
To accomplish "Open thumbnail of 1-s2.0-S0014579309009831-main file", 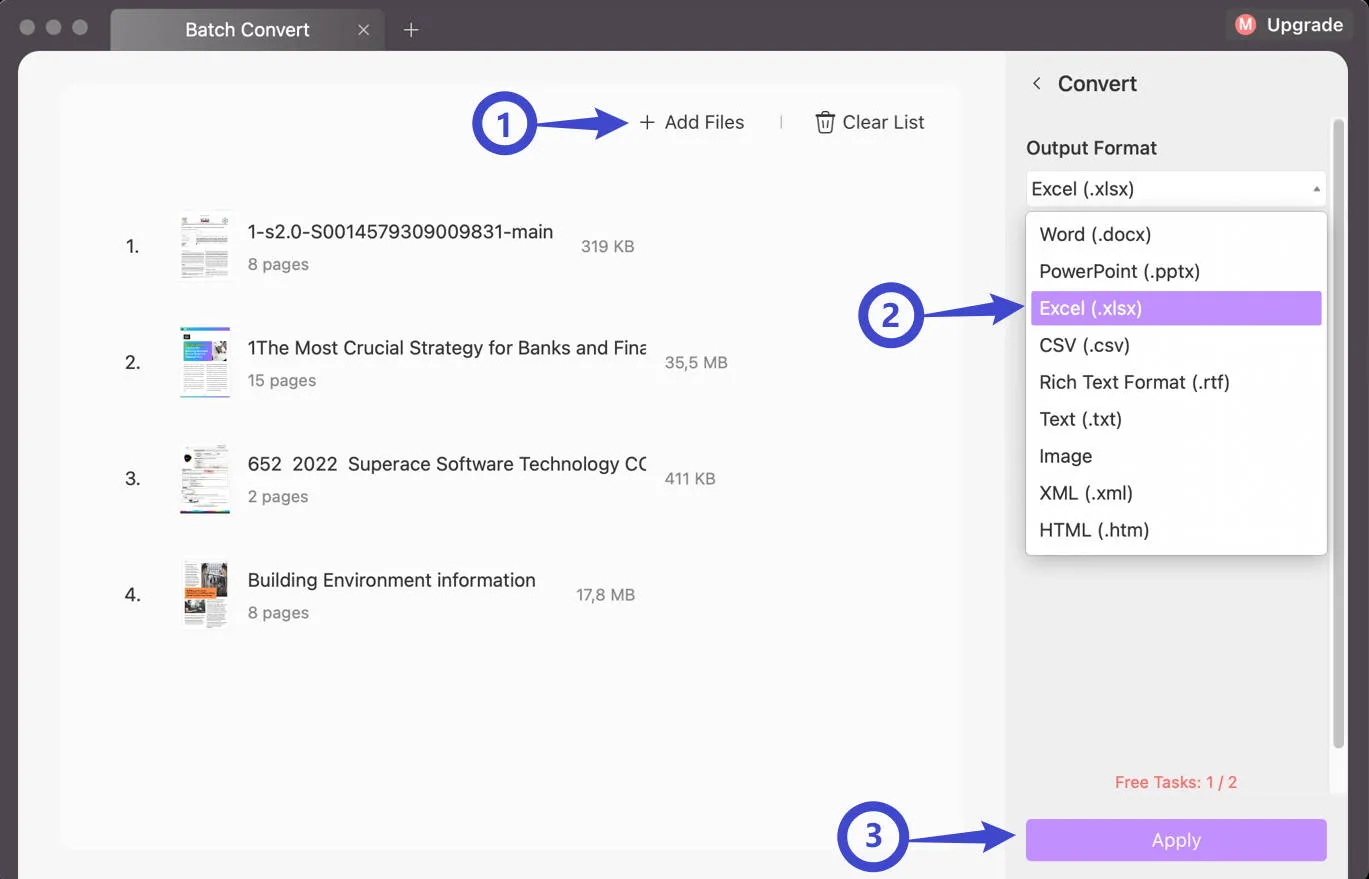I will click(205, 246).
